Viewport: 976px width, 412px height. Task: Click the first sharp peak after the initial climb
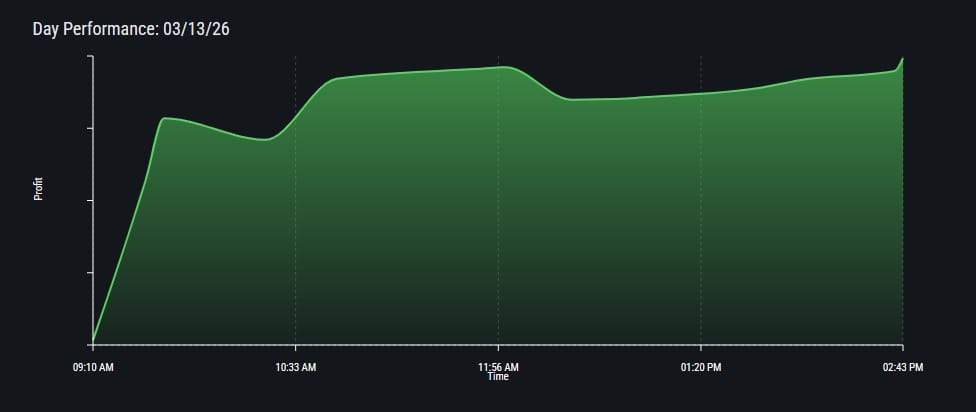[165, 118]
